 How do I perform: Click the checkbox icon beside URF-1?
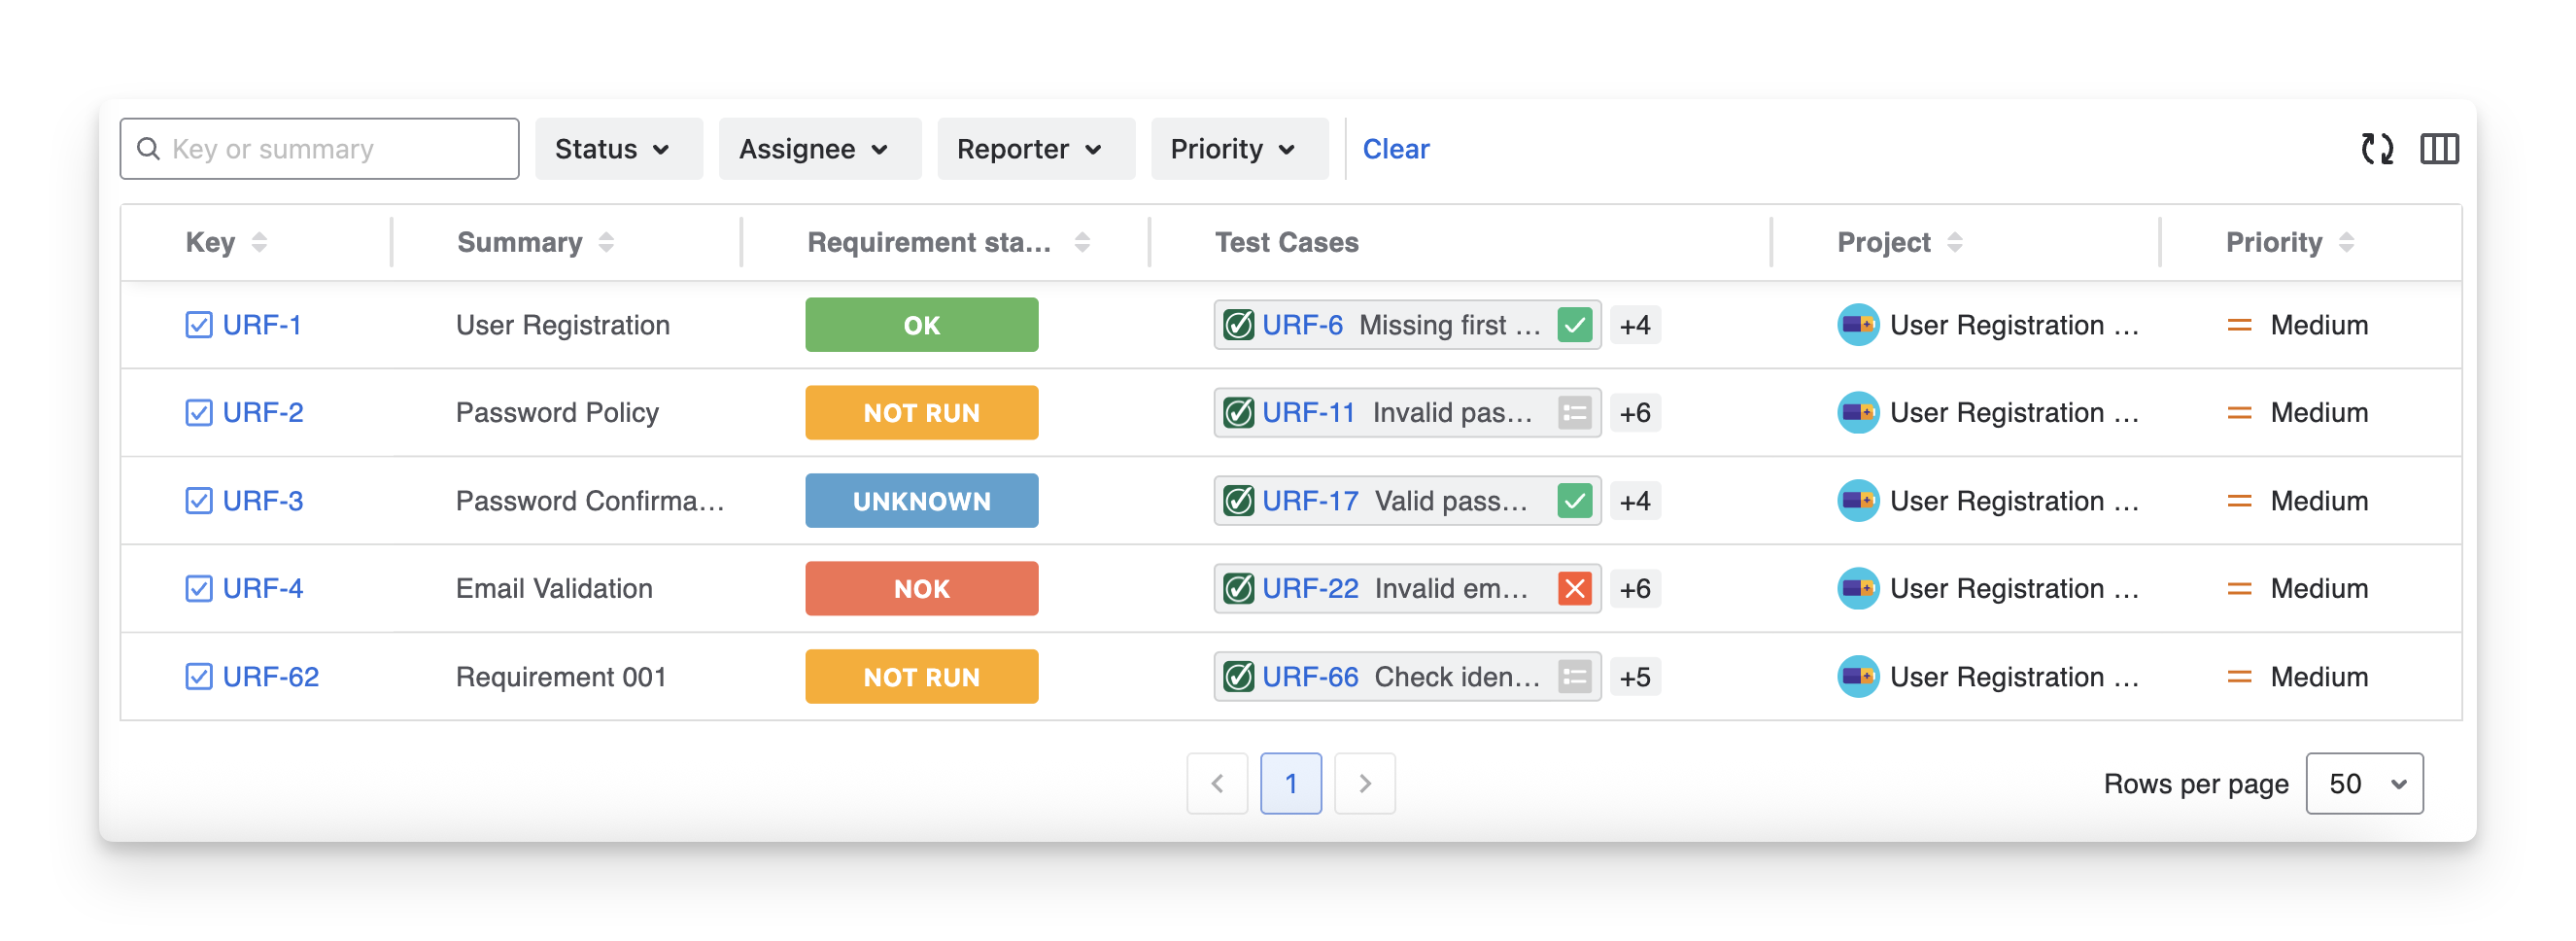point(199,325)
